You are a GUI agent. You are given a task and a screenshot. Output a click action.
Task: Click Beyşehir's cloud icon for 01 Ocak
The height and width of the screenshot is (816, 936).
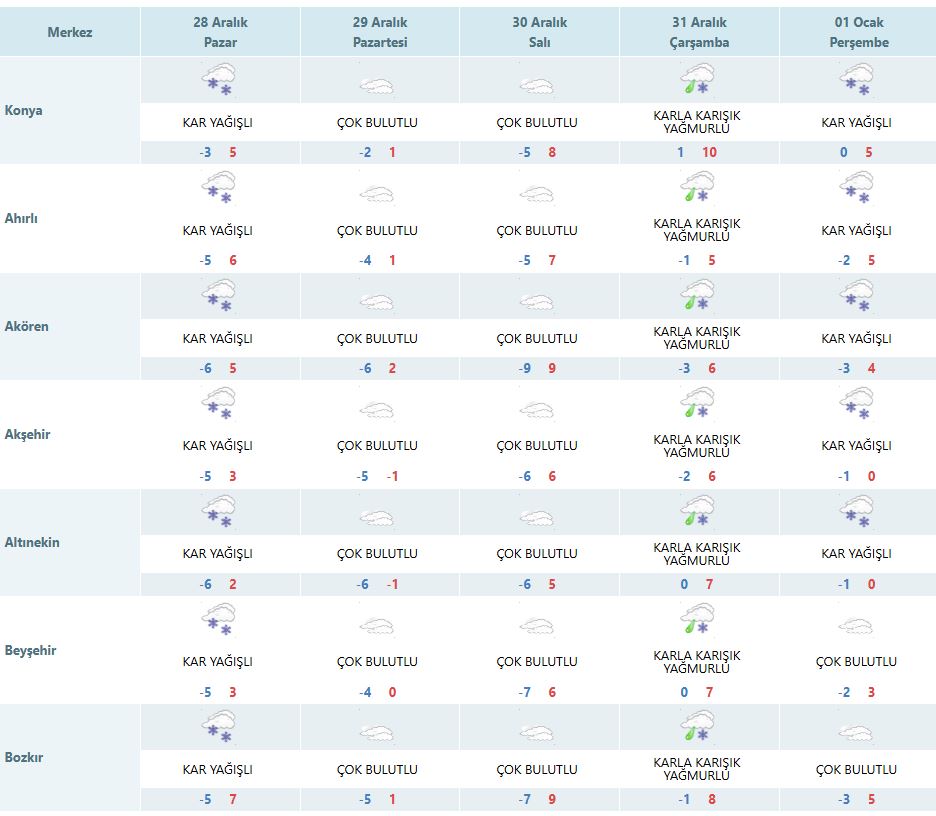click(857, 626)
